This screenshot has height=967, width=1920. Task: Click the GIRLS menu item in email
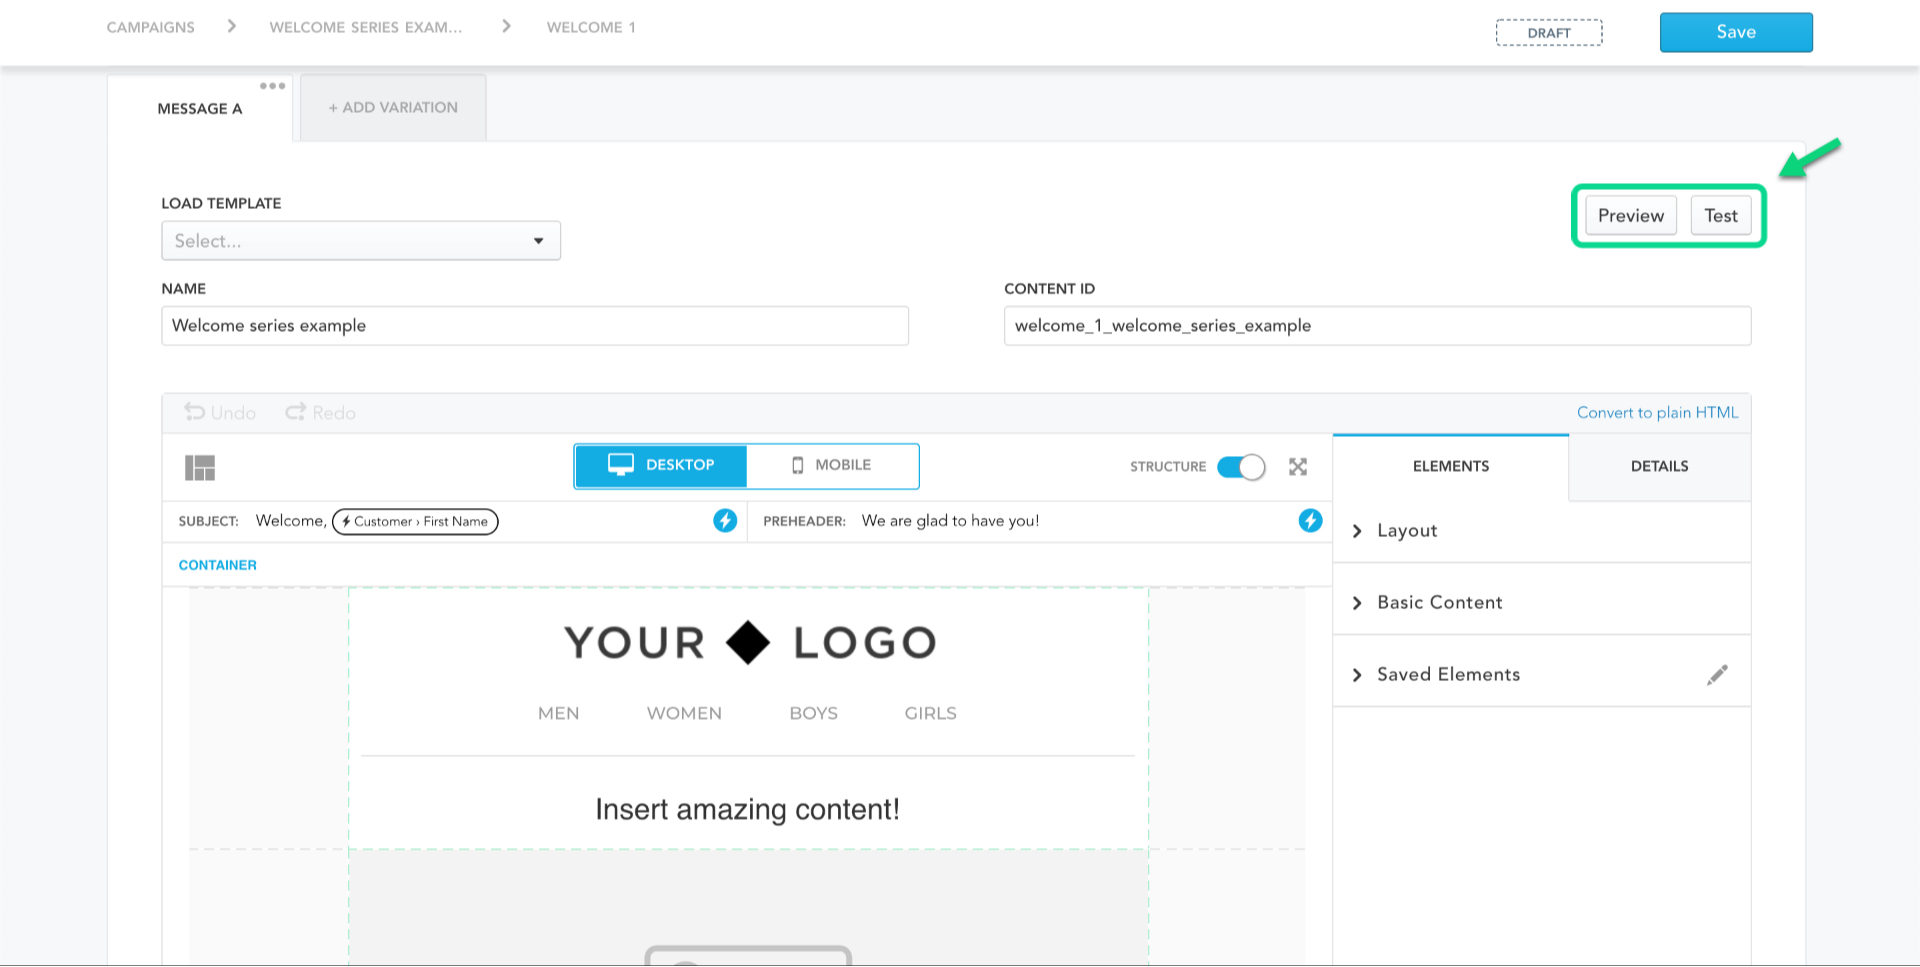point(931,713)
